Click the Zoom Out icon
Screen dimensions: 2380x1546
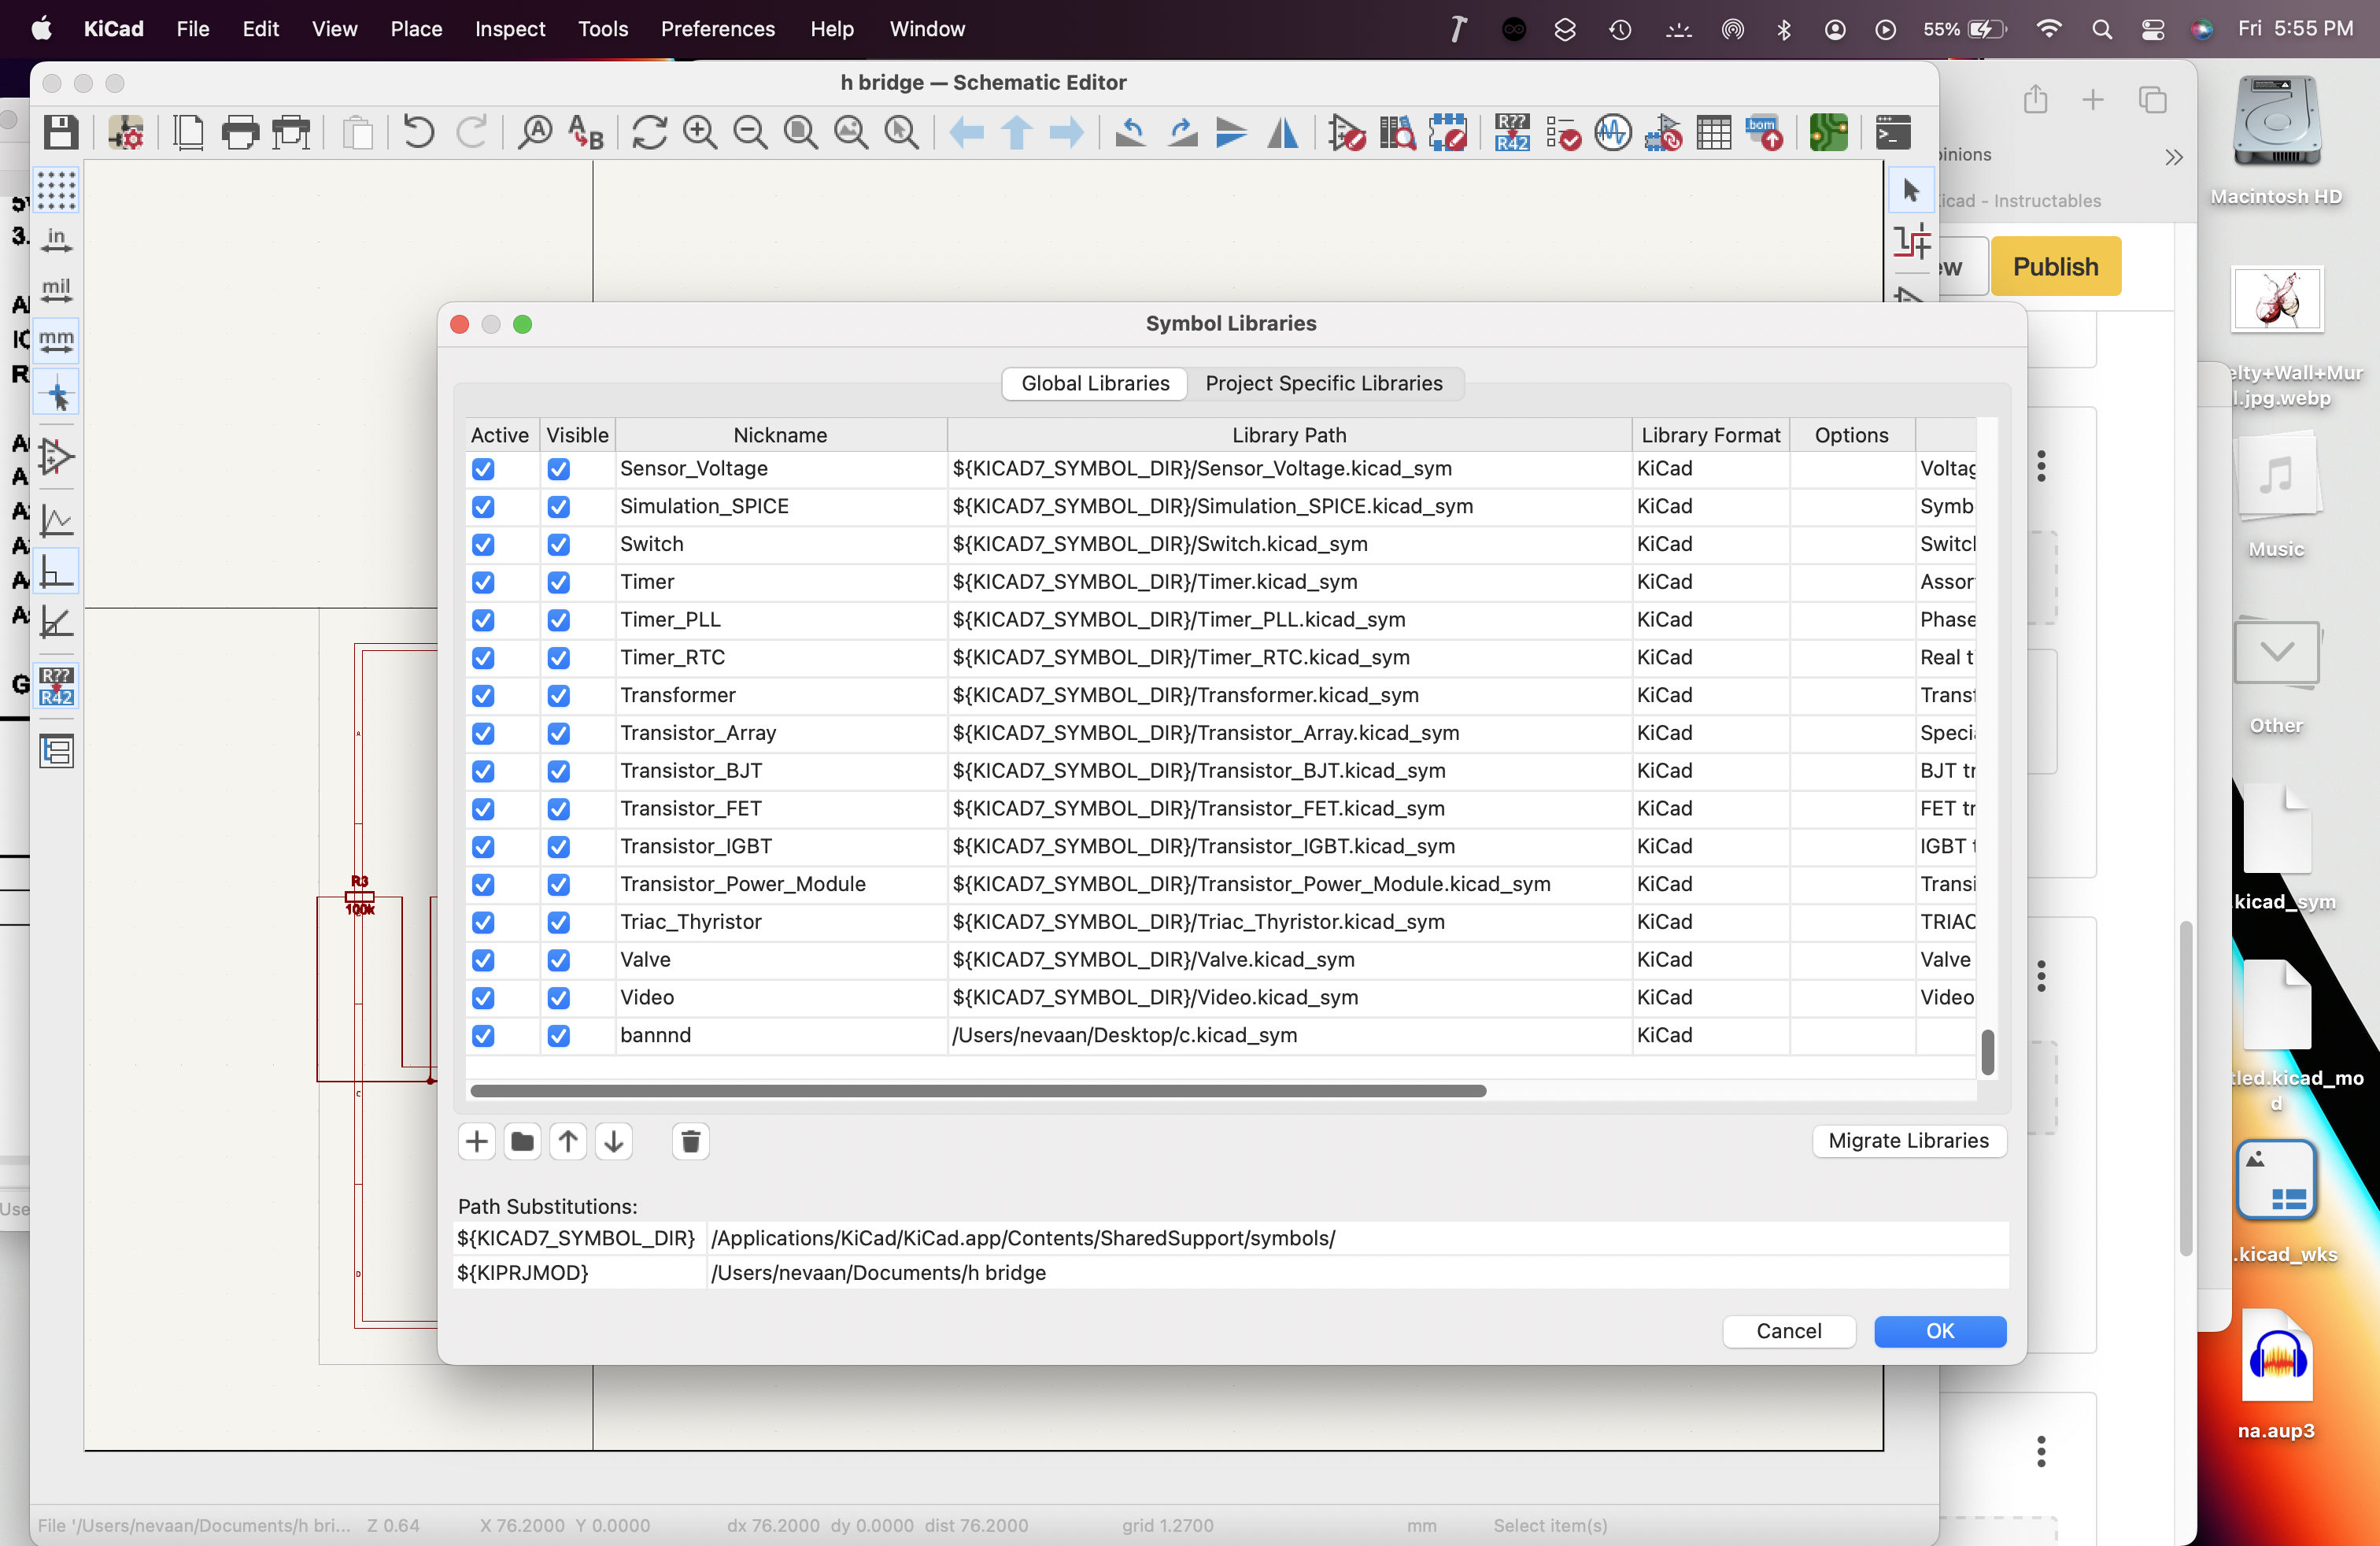[x=750, y=132]
